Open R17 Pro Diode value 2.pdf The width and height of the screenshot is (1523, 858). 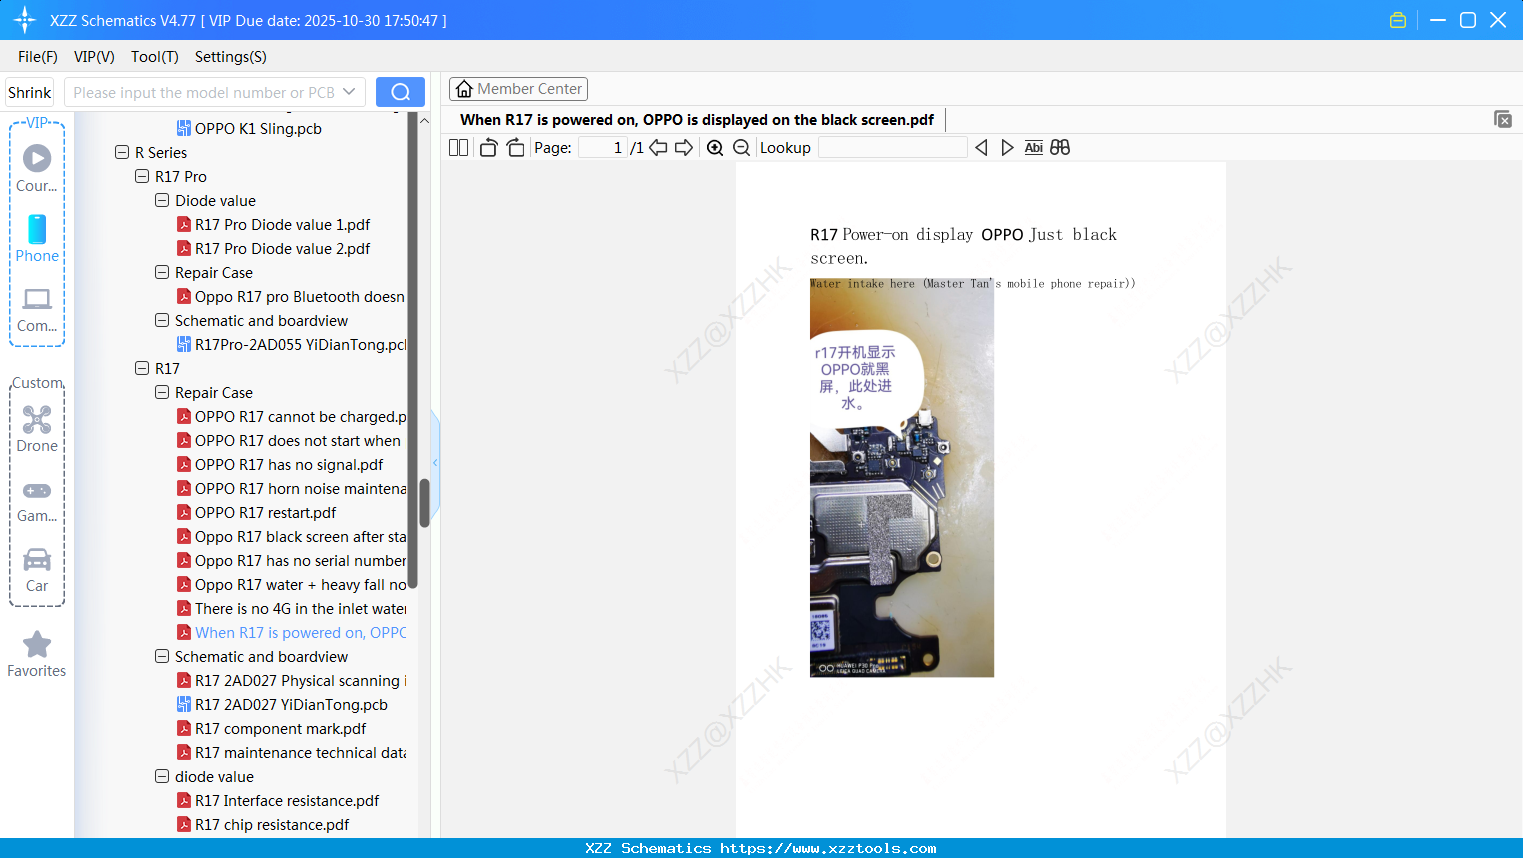click(x=273, y=248)
